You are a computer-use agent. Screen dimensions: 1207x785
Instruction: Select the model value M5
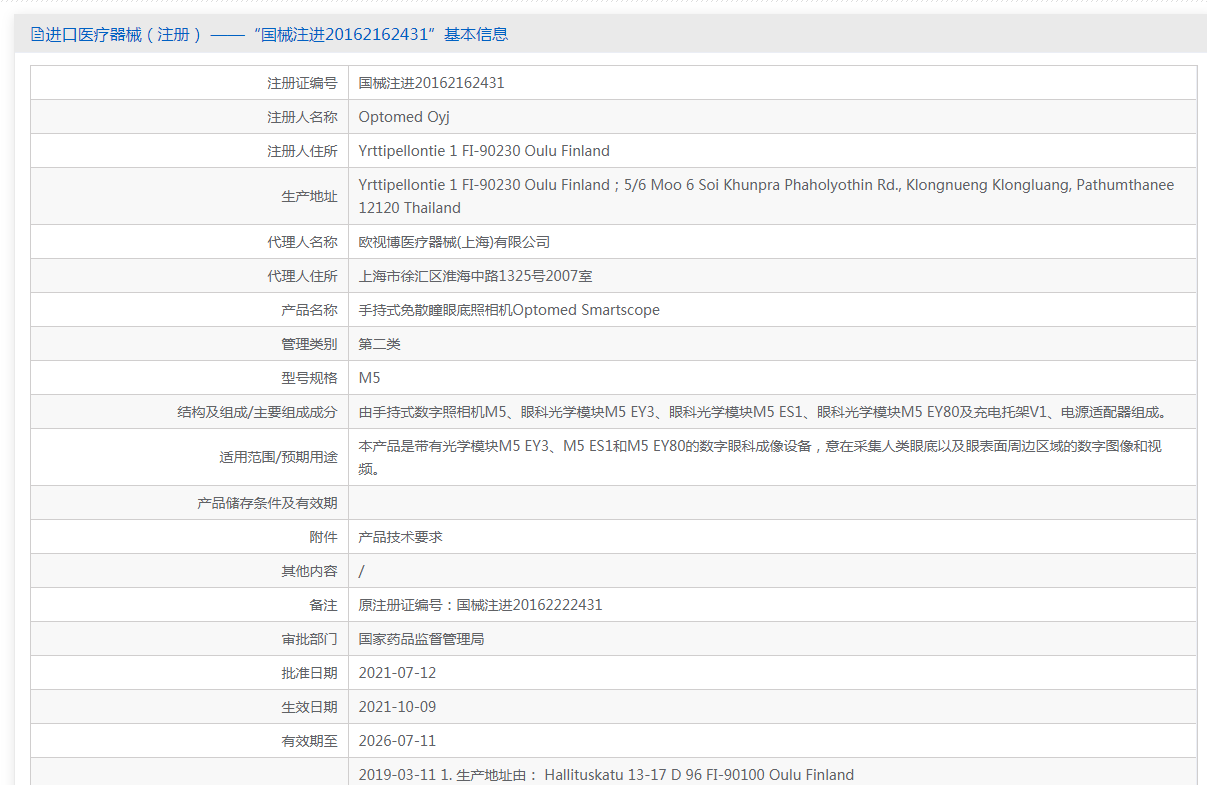(x=369, y=378)
